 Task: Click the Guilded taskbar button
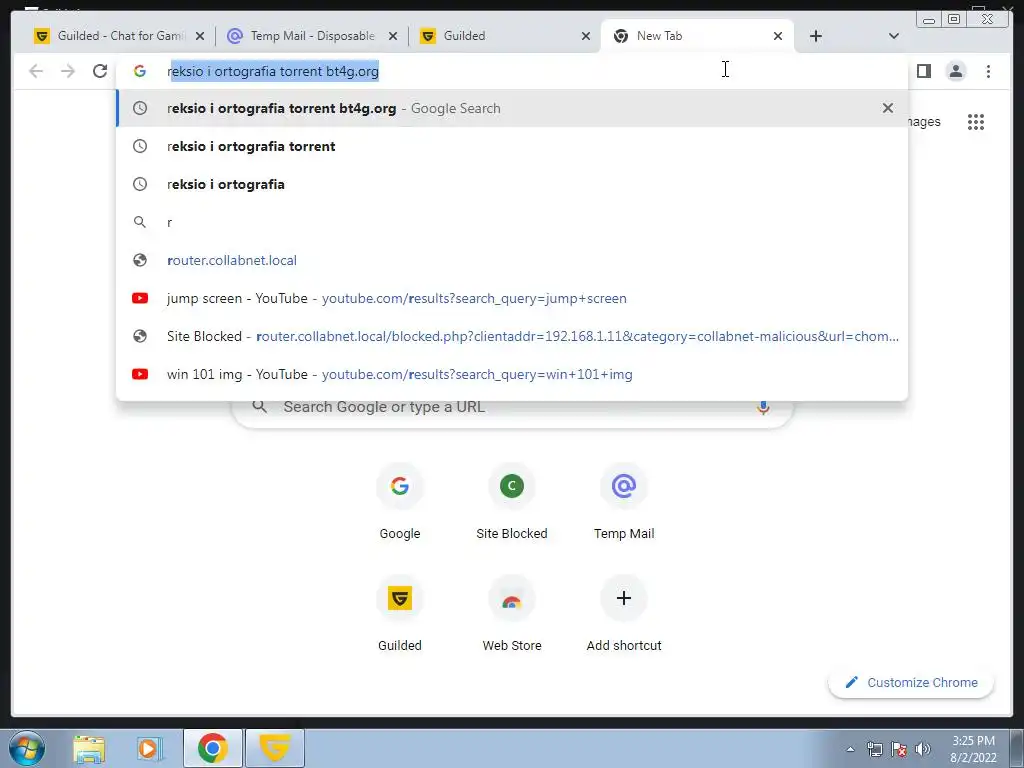tap(274, 748)
